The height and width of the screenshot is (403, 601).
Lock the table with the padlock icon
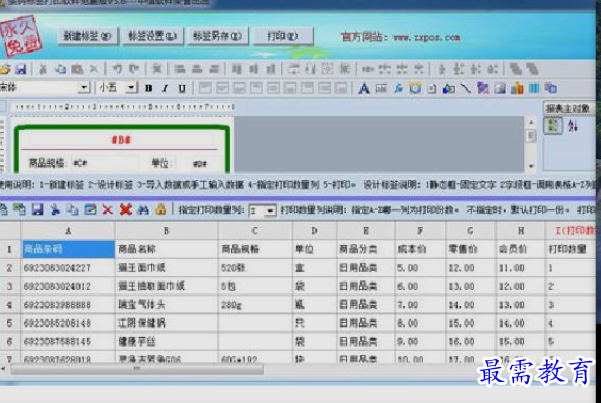click(x=161, y=209)
